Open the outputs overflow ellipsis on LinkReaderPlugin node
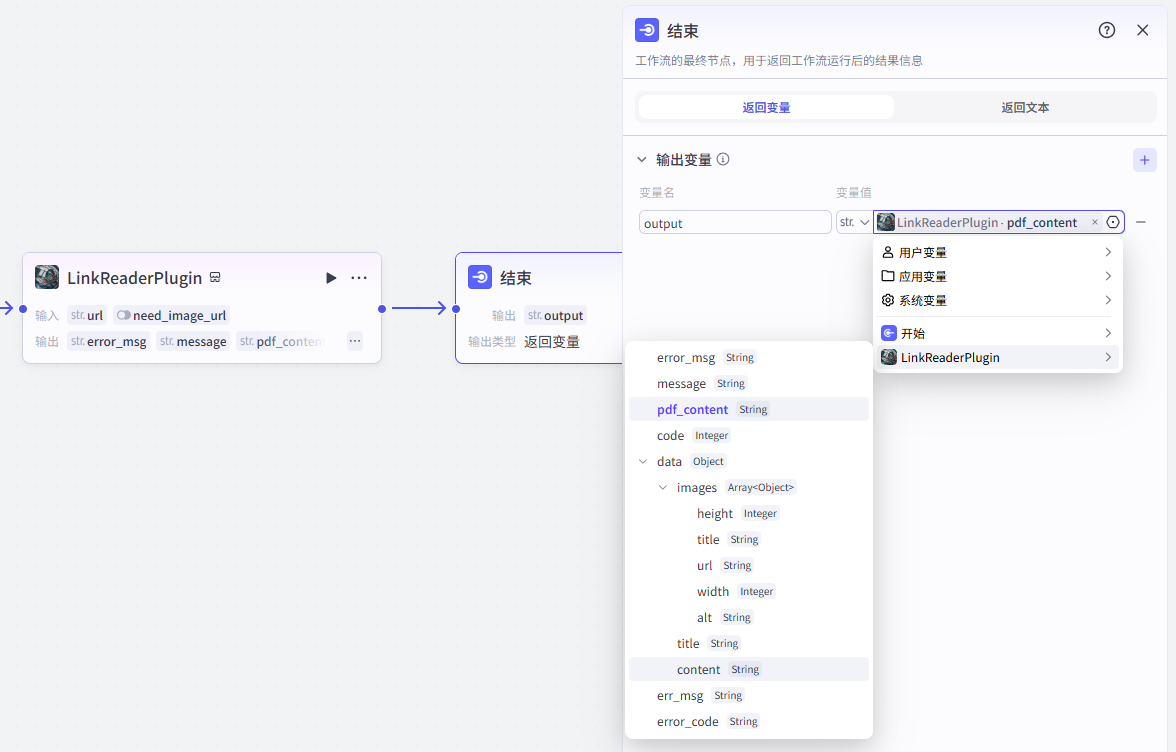The height and width of the screenshot is (752, 1176). click(x=355, y=341)
